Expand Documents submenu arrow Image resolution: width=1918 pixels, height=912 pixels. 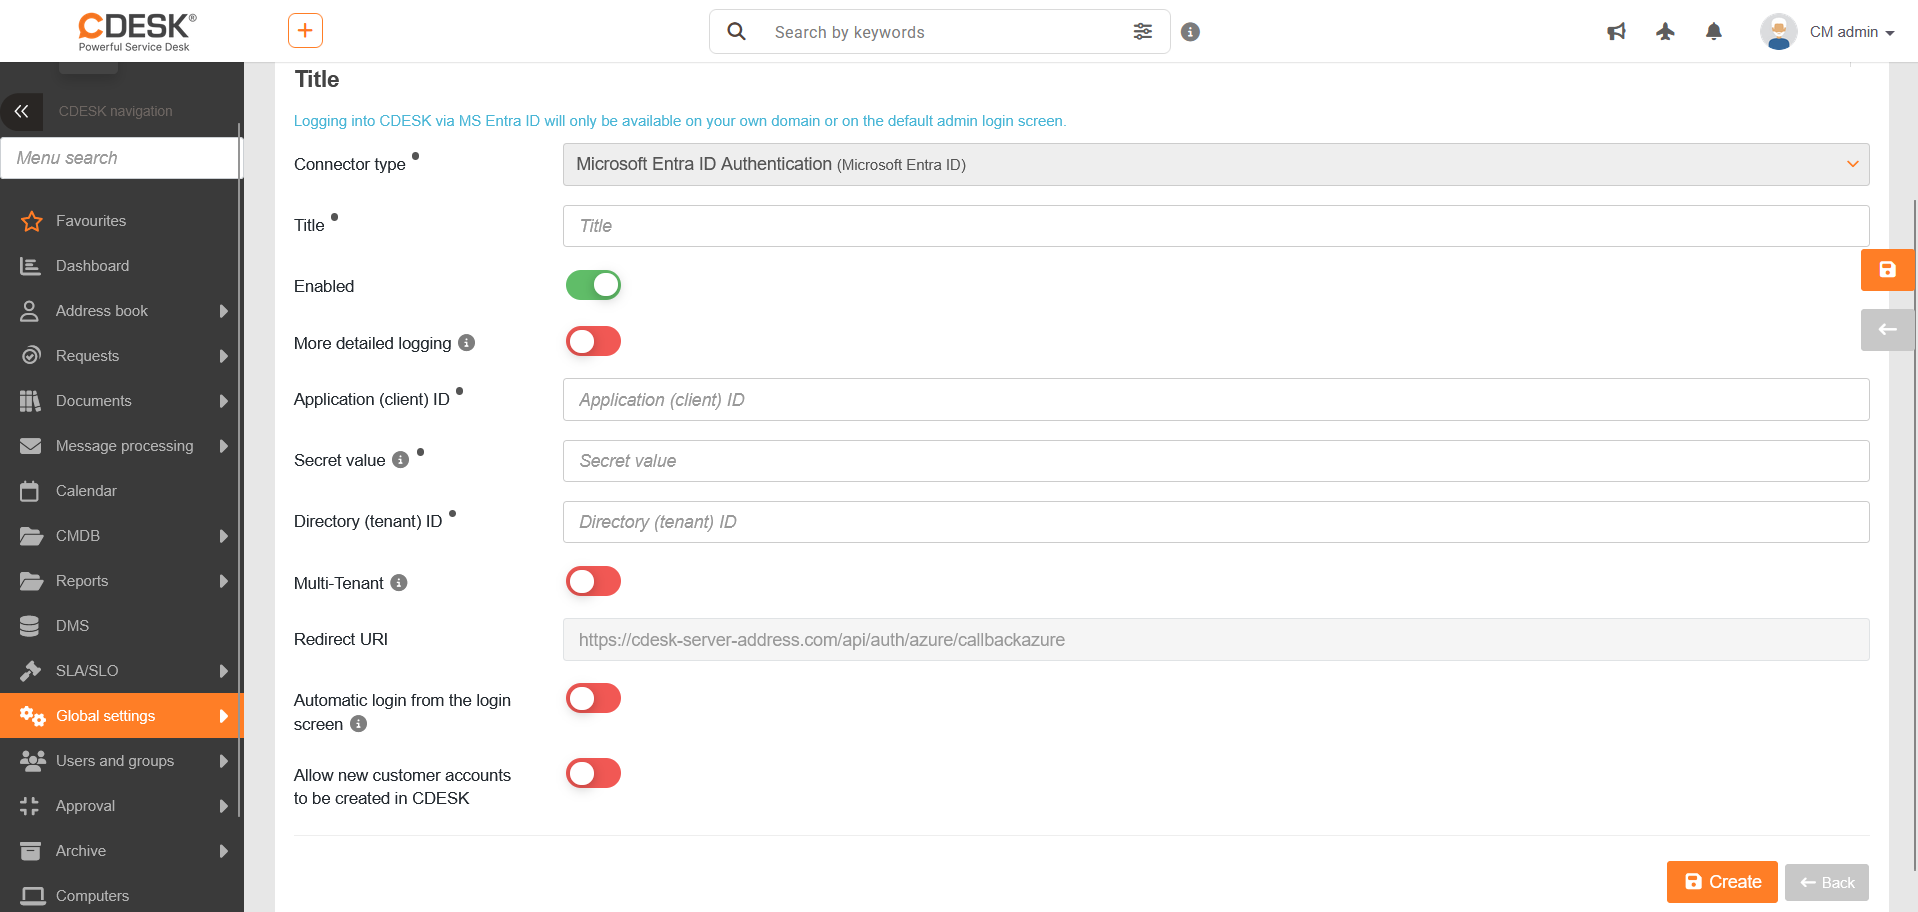[224, 401]
